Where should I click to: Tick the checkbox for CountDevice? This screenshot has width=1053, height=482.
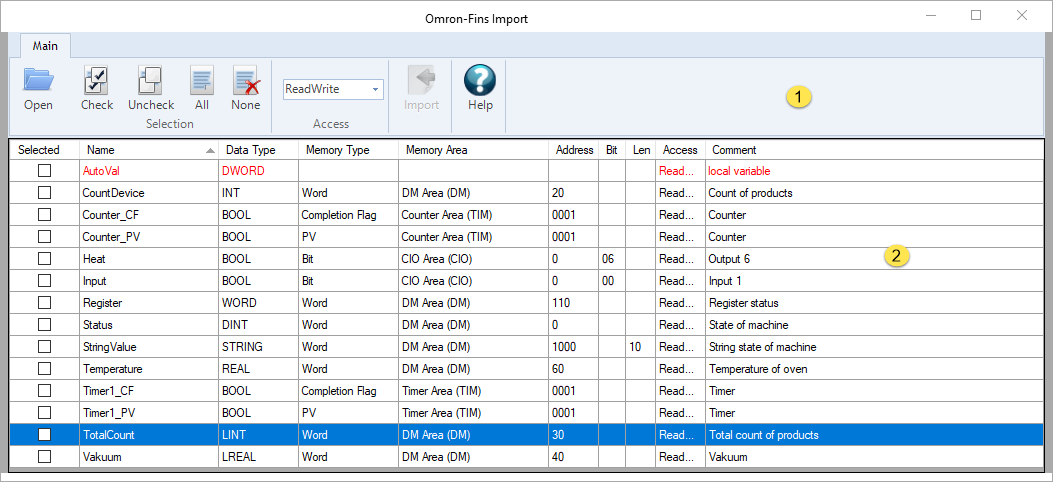pos(44,193)
